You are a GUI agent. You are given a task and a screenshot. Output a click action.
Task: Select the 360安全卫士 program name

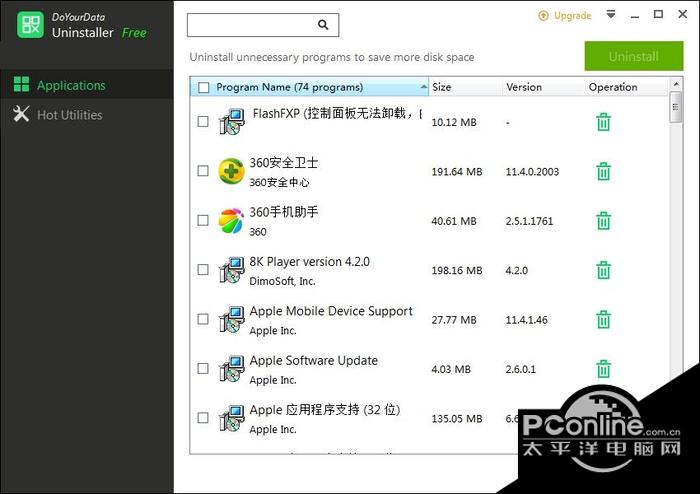click(283, 163)
